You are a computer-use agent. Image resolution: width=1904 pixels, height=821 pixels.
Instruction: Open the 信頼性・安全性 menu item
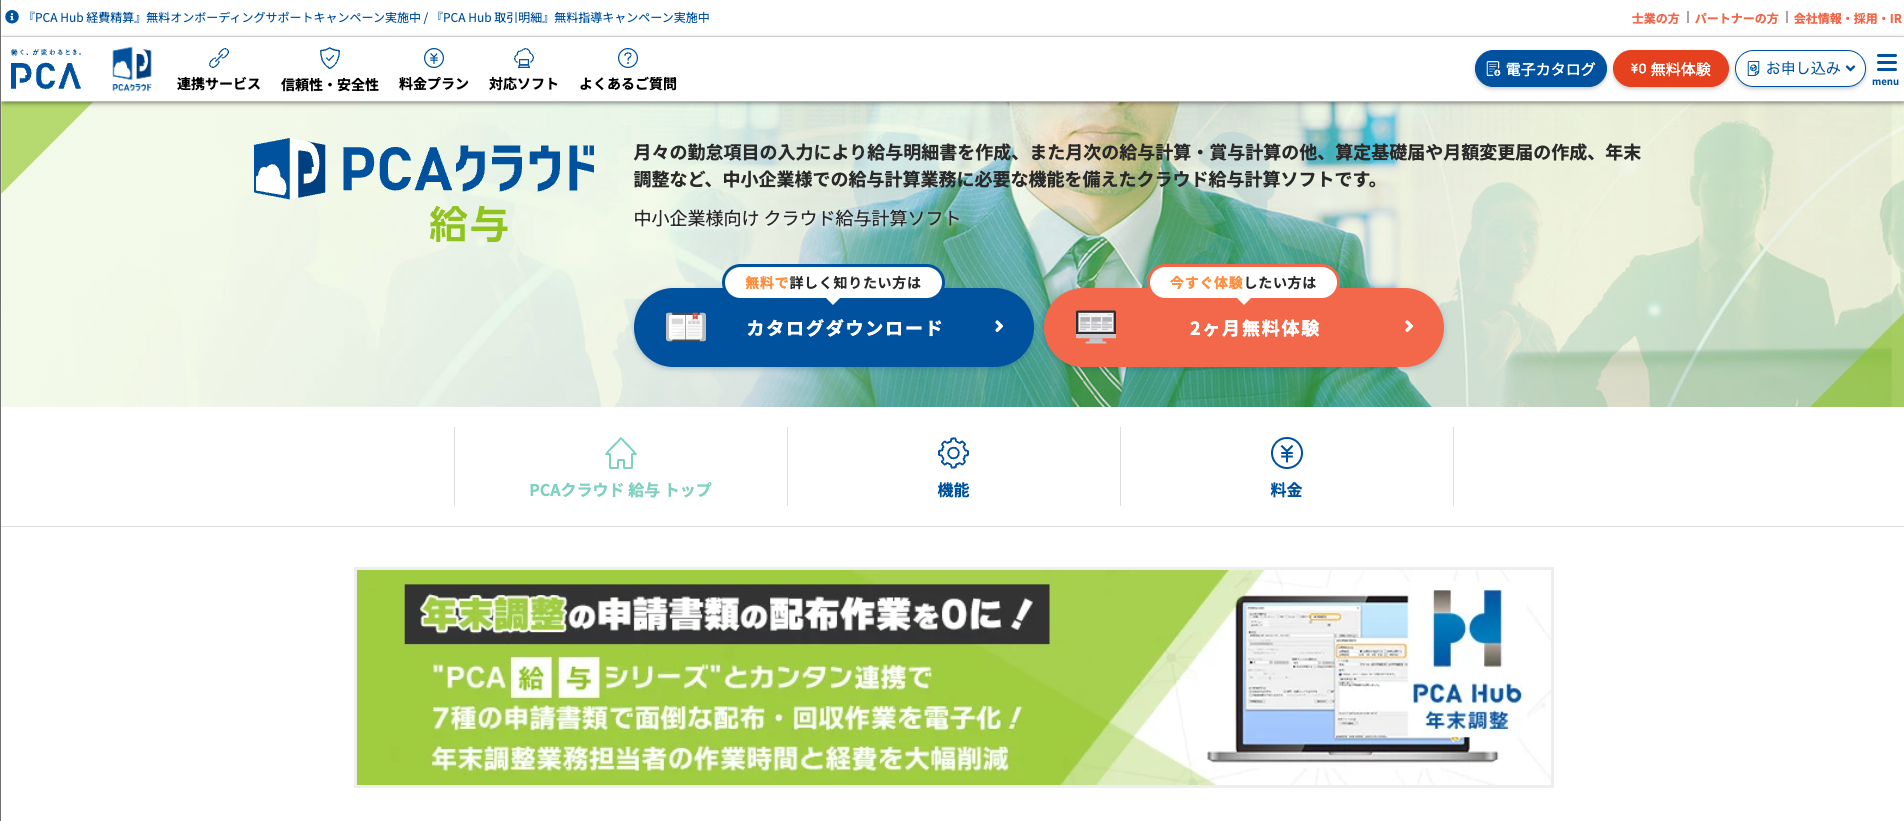coord(330,70)
